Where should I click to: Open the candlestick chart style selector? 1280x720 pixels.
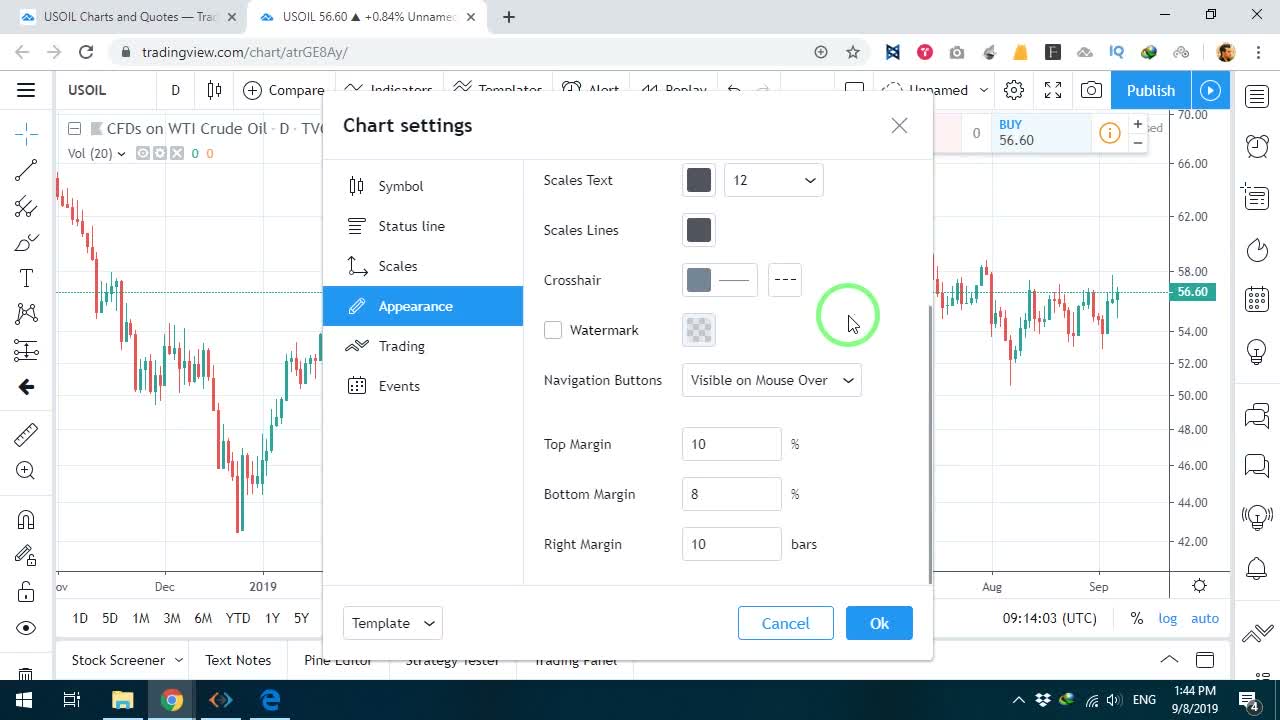click(214, 90)
